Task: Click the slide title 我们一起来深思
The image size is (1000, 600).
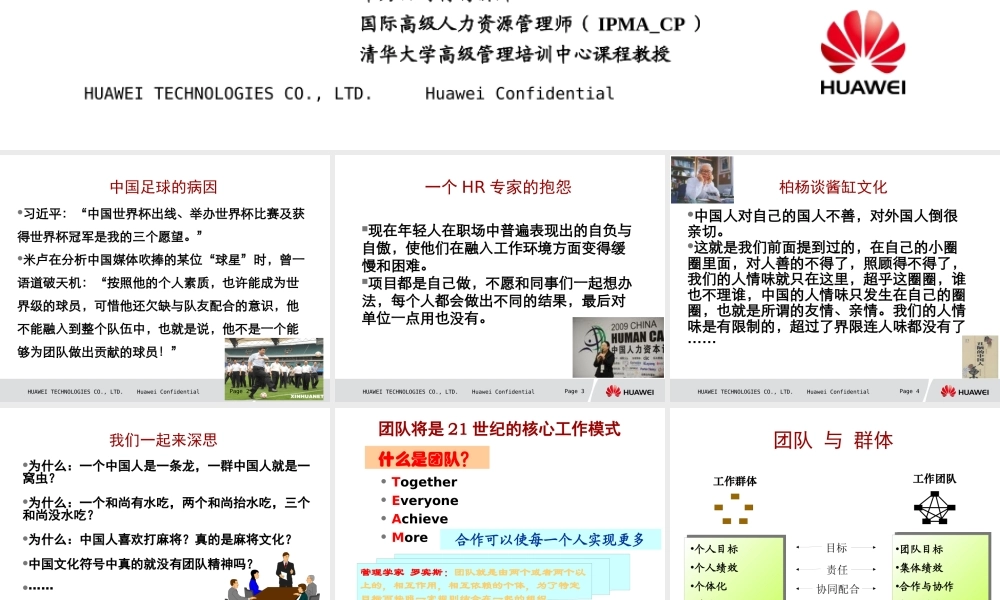Action: pyautogui.click(x=163, y=440)
